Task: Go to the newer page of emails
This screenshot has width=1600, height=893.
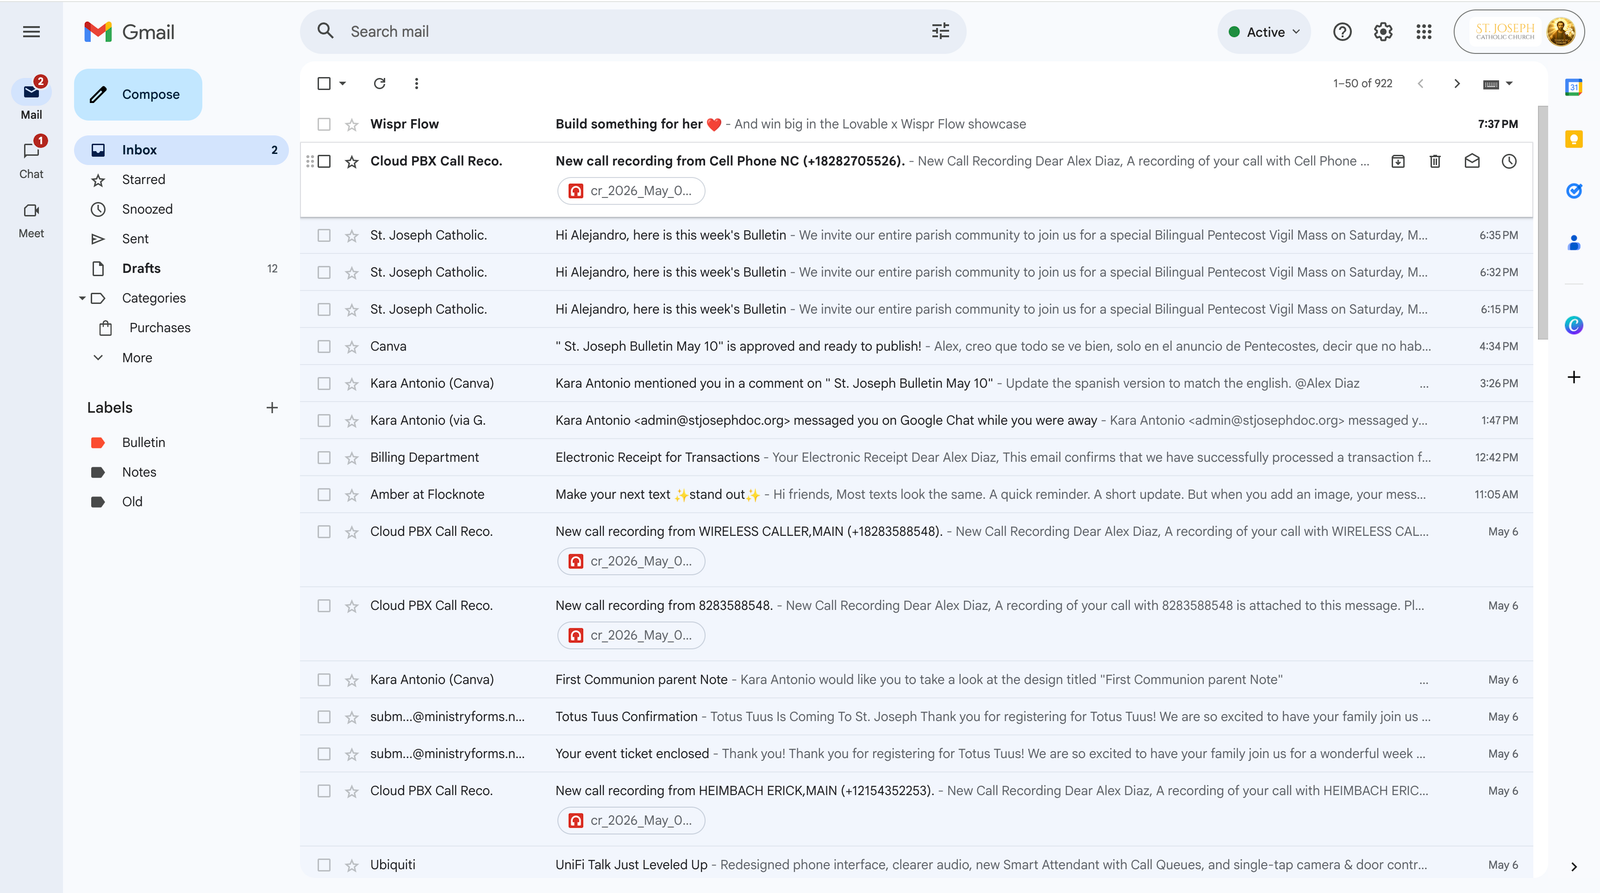Action: (1420, 84)
